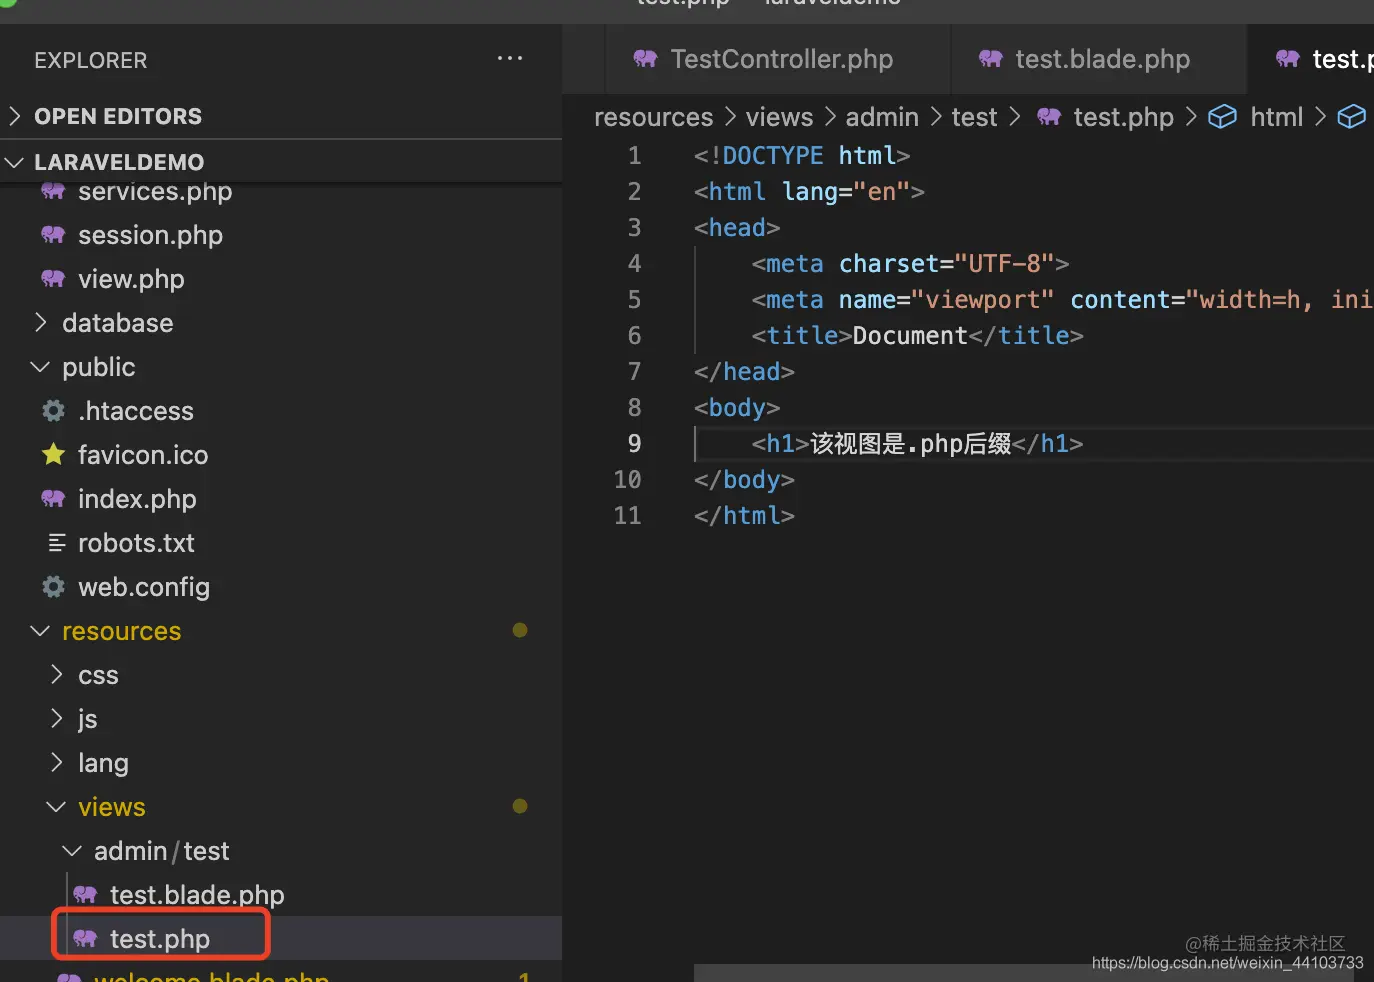Open the Explorer more actions ellipsis menu
The width and height of the screenshot is (1374, 982).
coord(510,59)
